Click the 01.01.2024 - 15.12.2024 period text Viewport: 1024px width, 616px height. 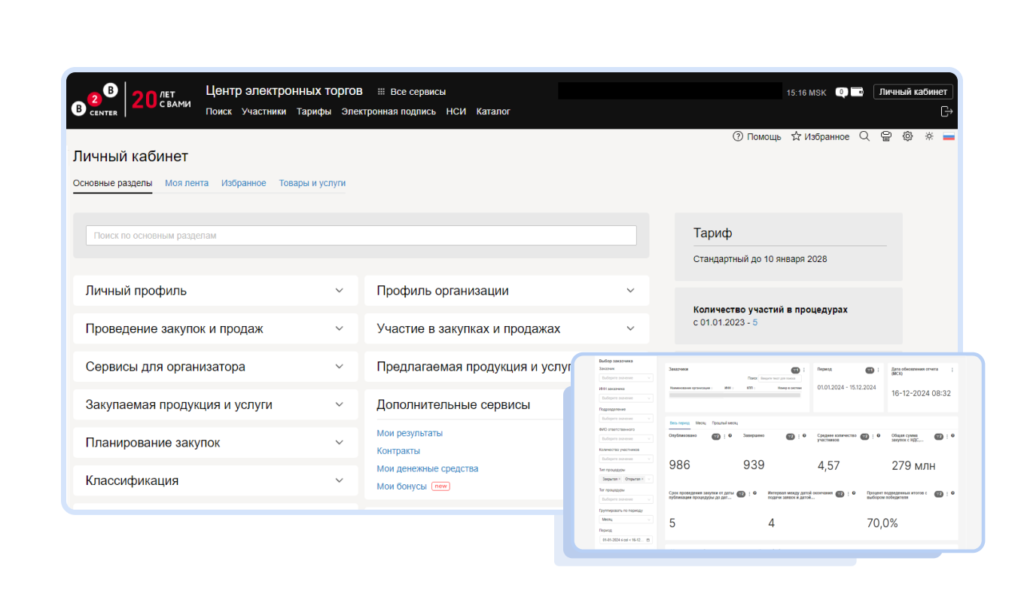[846, 388]
